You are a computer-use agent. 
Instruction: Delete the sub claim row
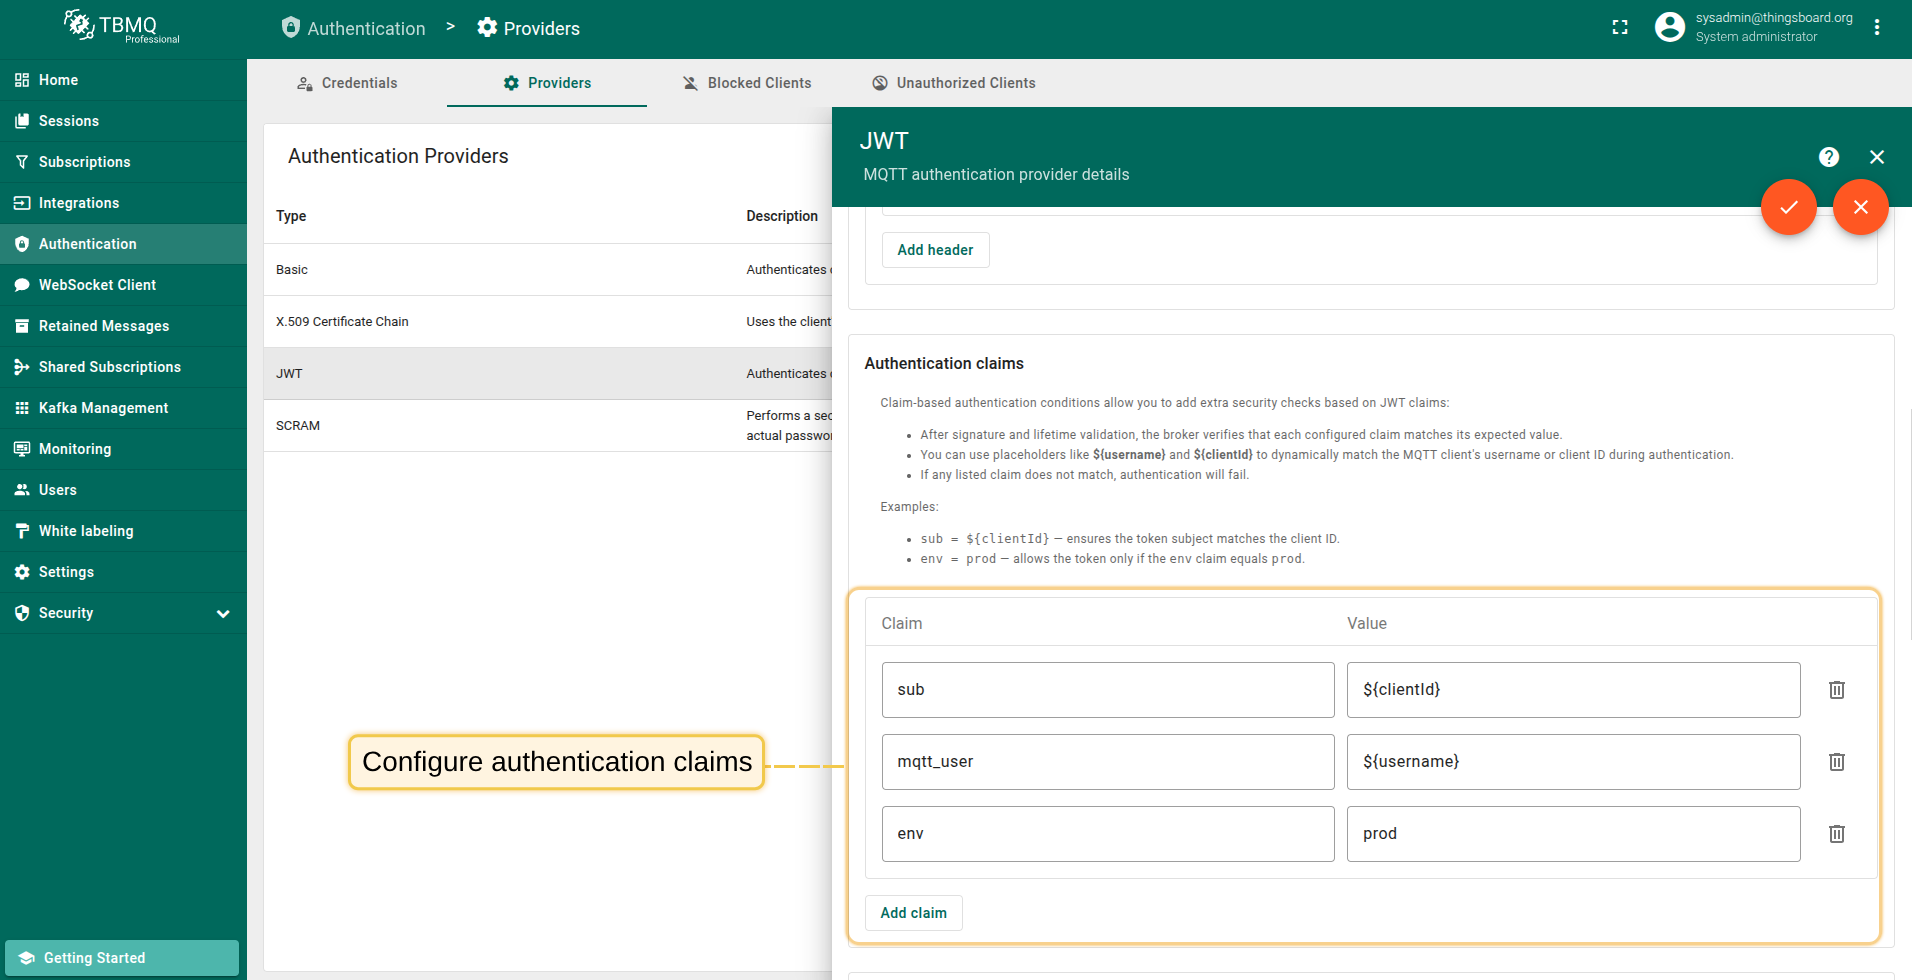coord(1836,690)
